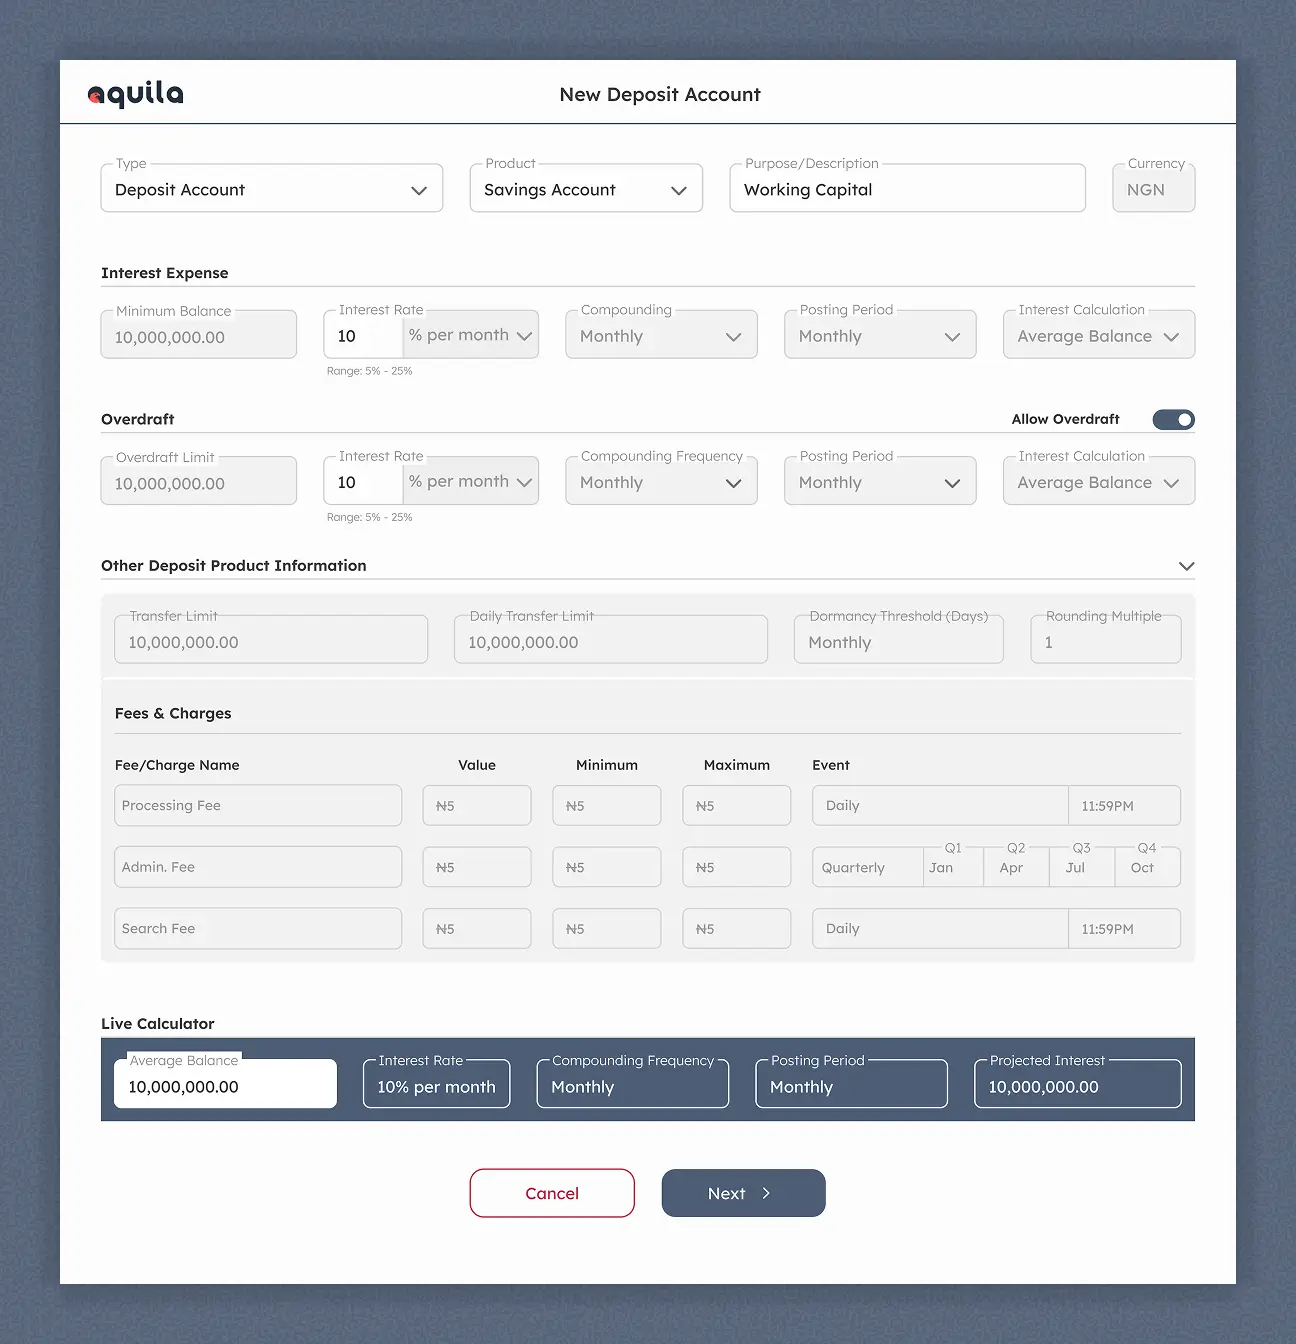This screenshot has width=1296, height=1344.
Task: Click the Currency field showing NGN
Action: [x=1154, y=189]
